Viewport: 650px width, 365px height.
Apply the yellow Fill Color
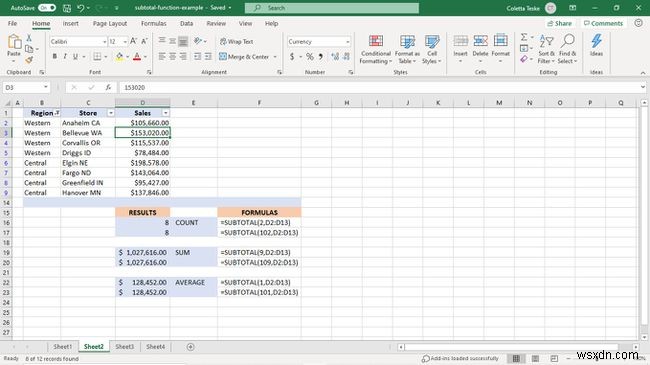click(119, 57)
